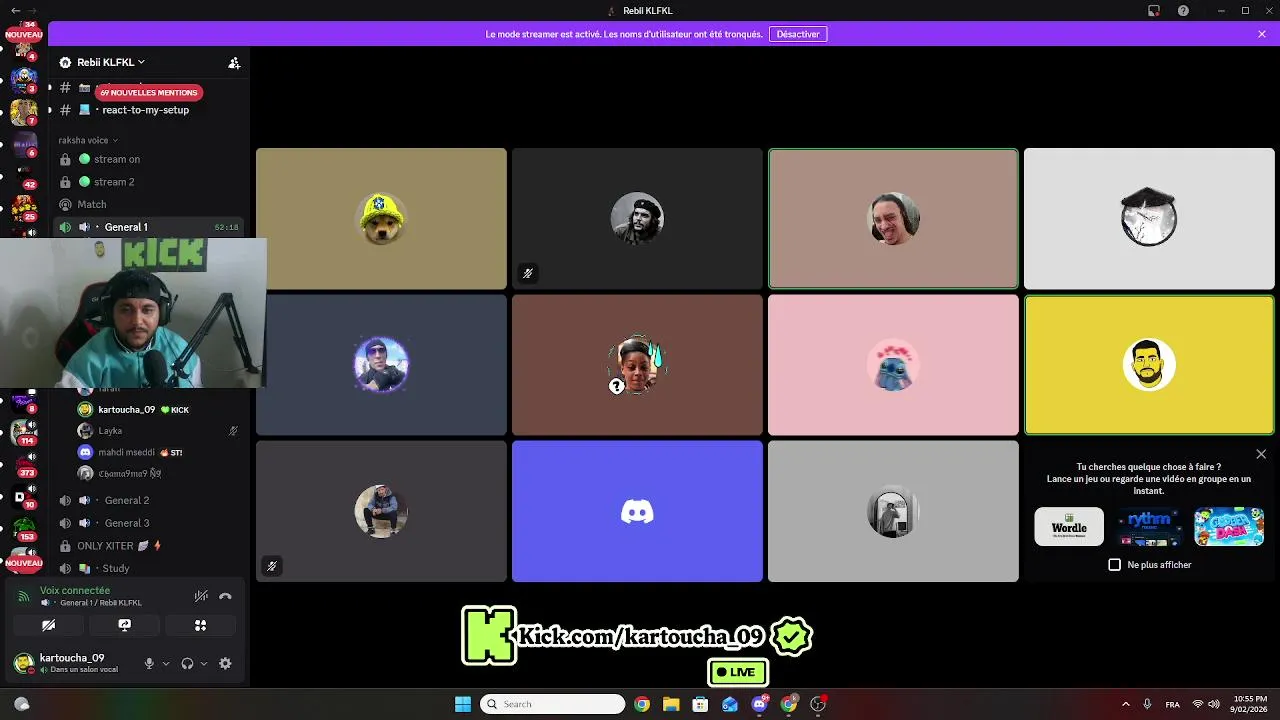Turn on camera in voice panel
Image resolution: width=1280 pixels, height=720 pixels.
point(48,625)
